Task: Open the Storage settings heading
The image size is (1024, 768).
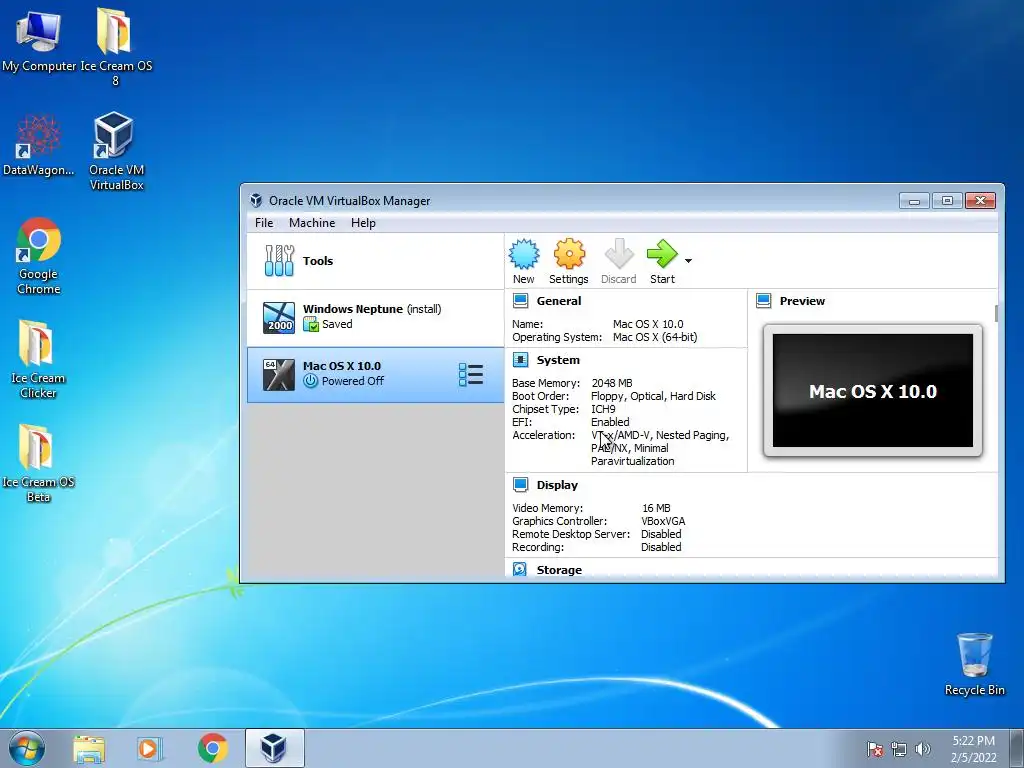Action: pos(559,569)
